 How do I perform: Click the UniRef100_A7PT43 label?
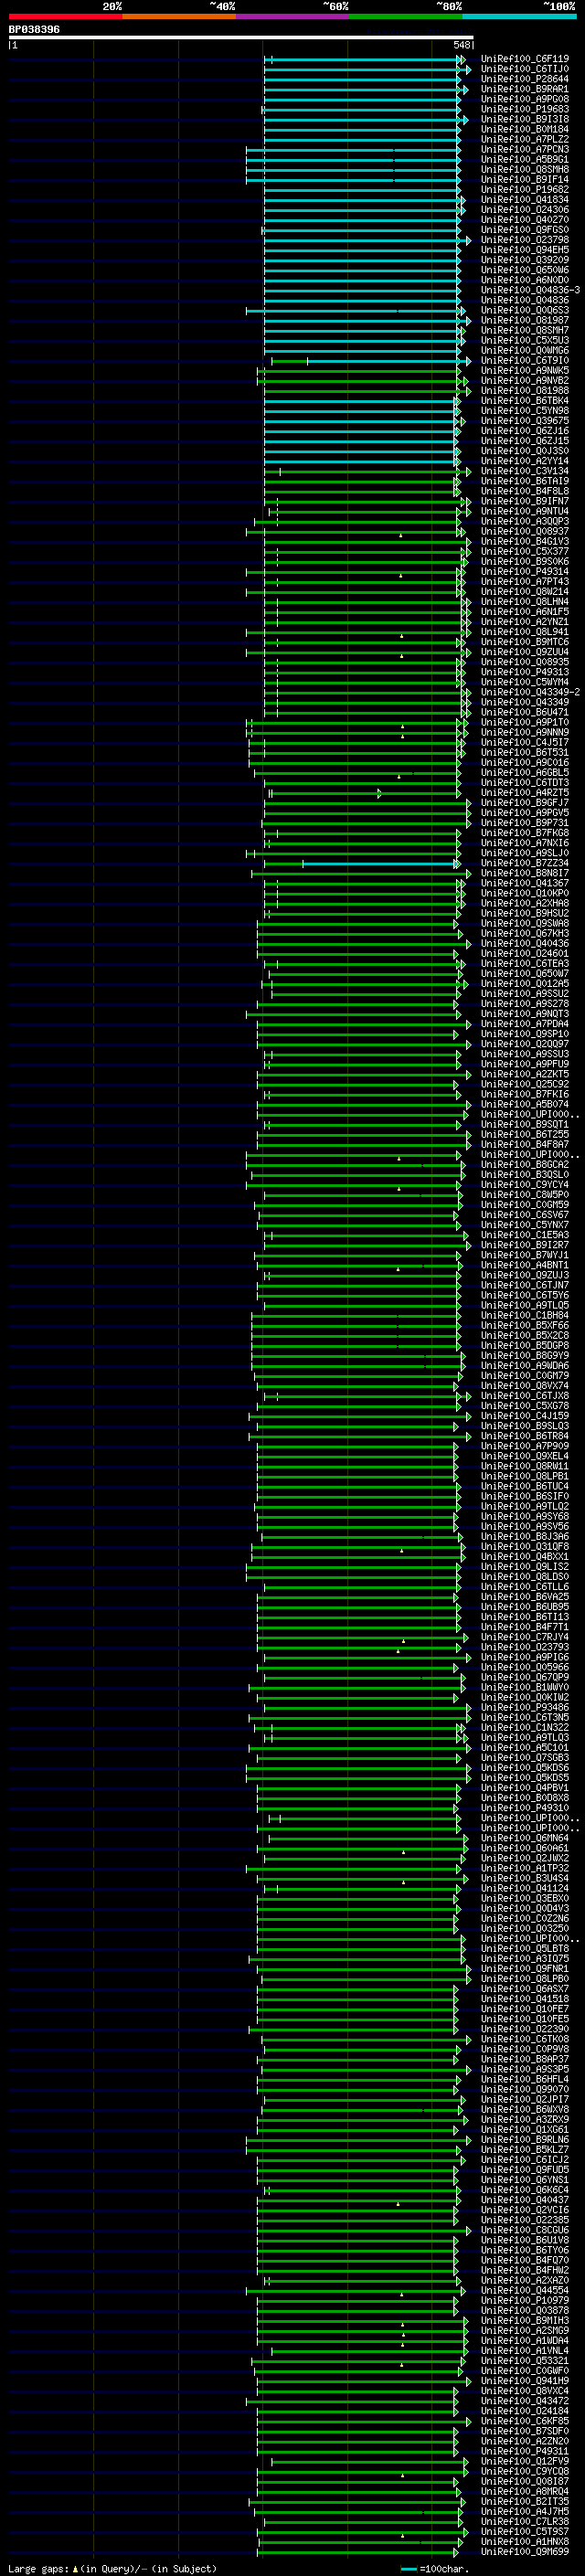(525, 582)
